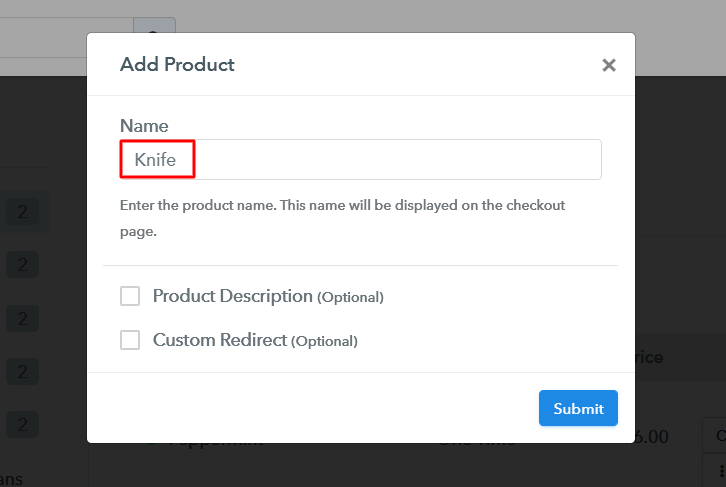Click the 'Custom Redirect (Optional)' label

[x=255, y=340]
